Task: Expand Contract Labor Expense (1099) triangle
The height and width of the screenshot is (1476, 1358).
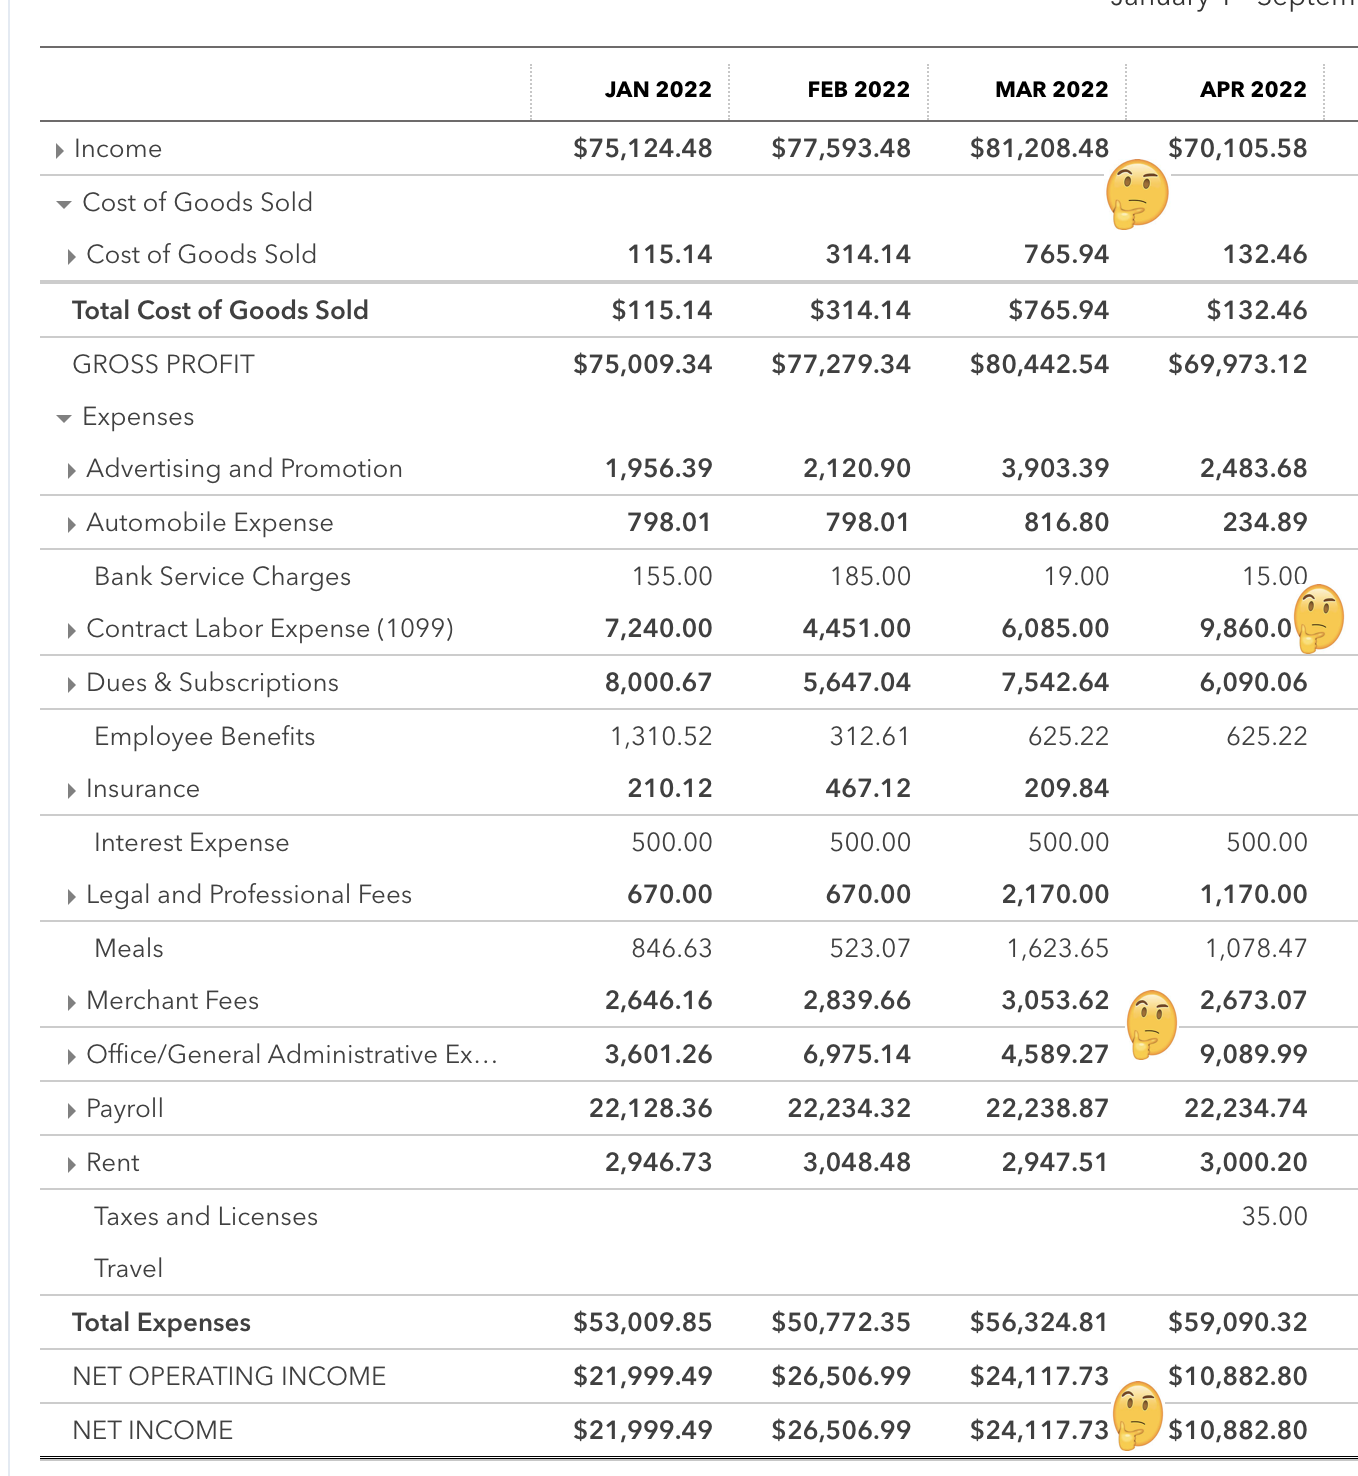Action: pos(71,630)
